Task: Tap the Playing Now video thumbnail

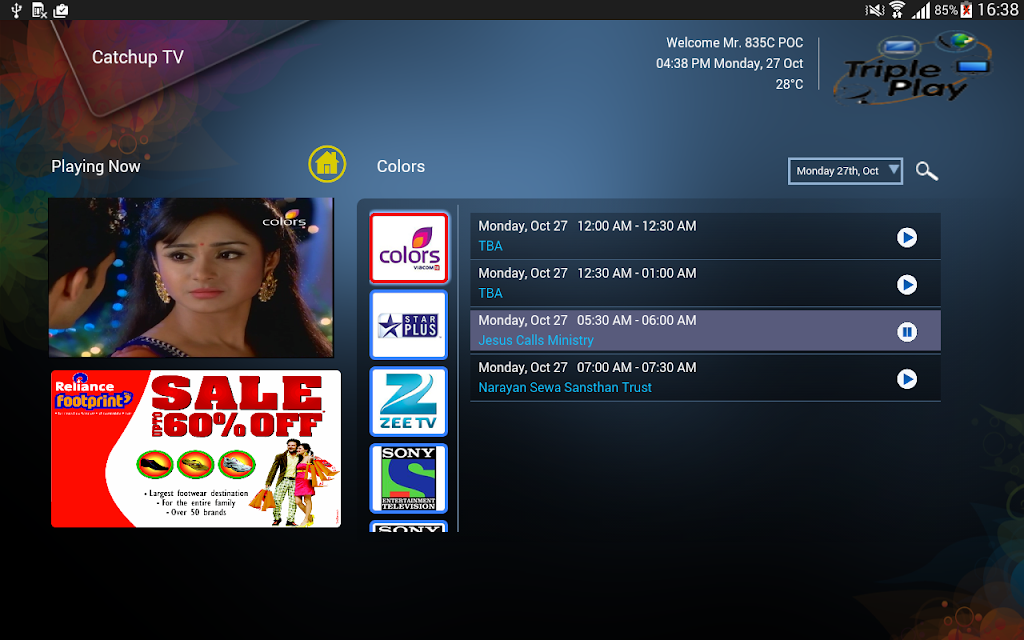Action: 191,278
